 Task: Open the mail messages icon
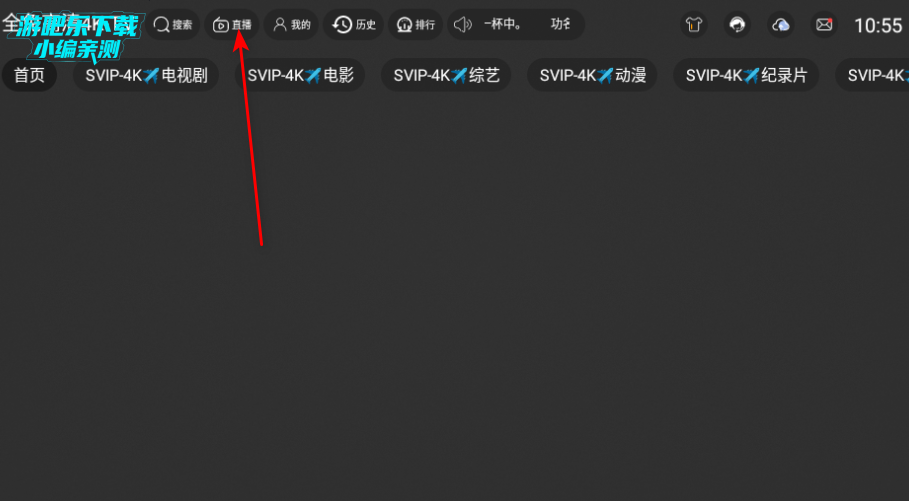[824, 25]
